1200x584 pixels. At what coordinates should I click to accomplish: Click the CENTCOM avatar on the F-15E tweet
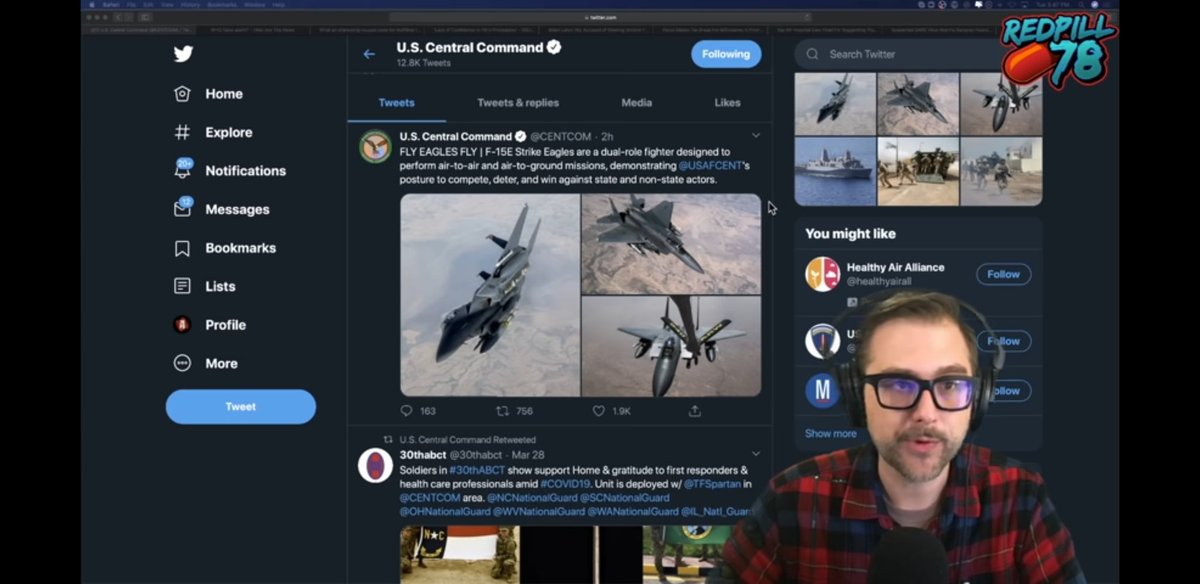[x=375, y=146]
